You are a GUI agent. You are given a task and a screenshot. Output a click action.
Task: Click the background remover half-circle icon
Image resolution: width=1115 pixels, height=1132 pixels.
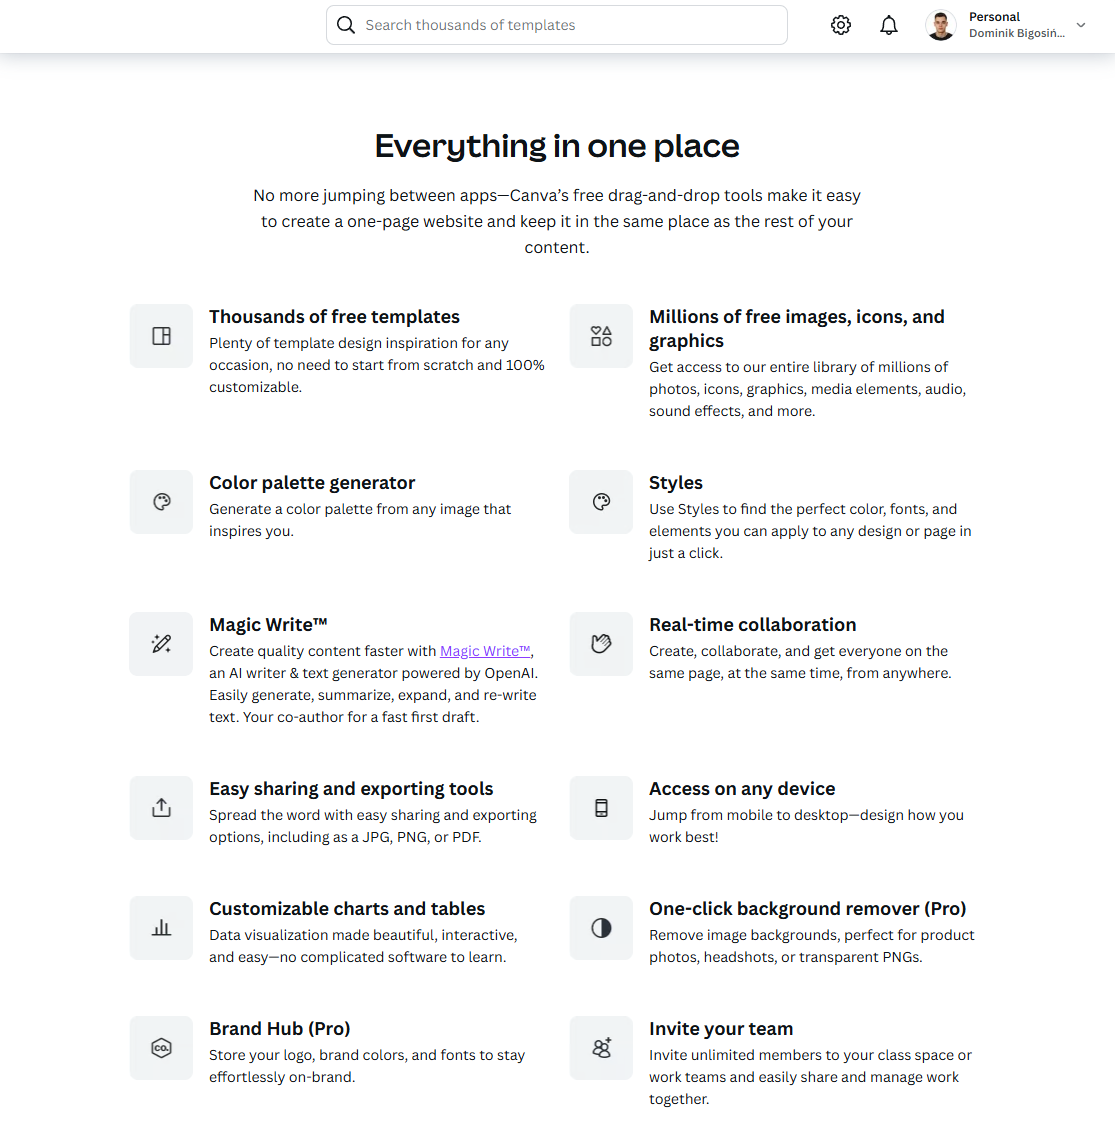pos(601,928)
